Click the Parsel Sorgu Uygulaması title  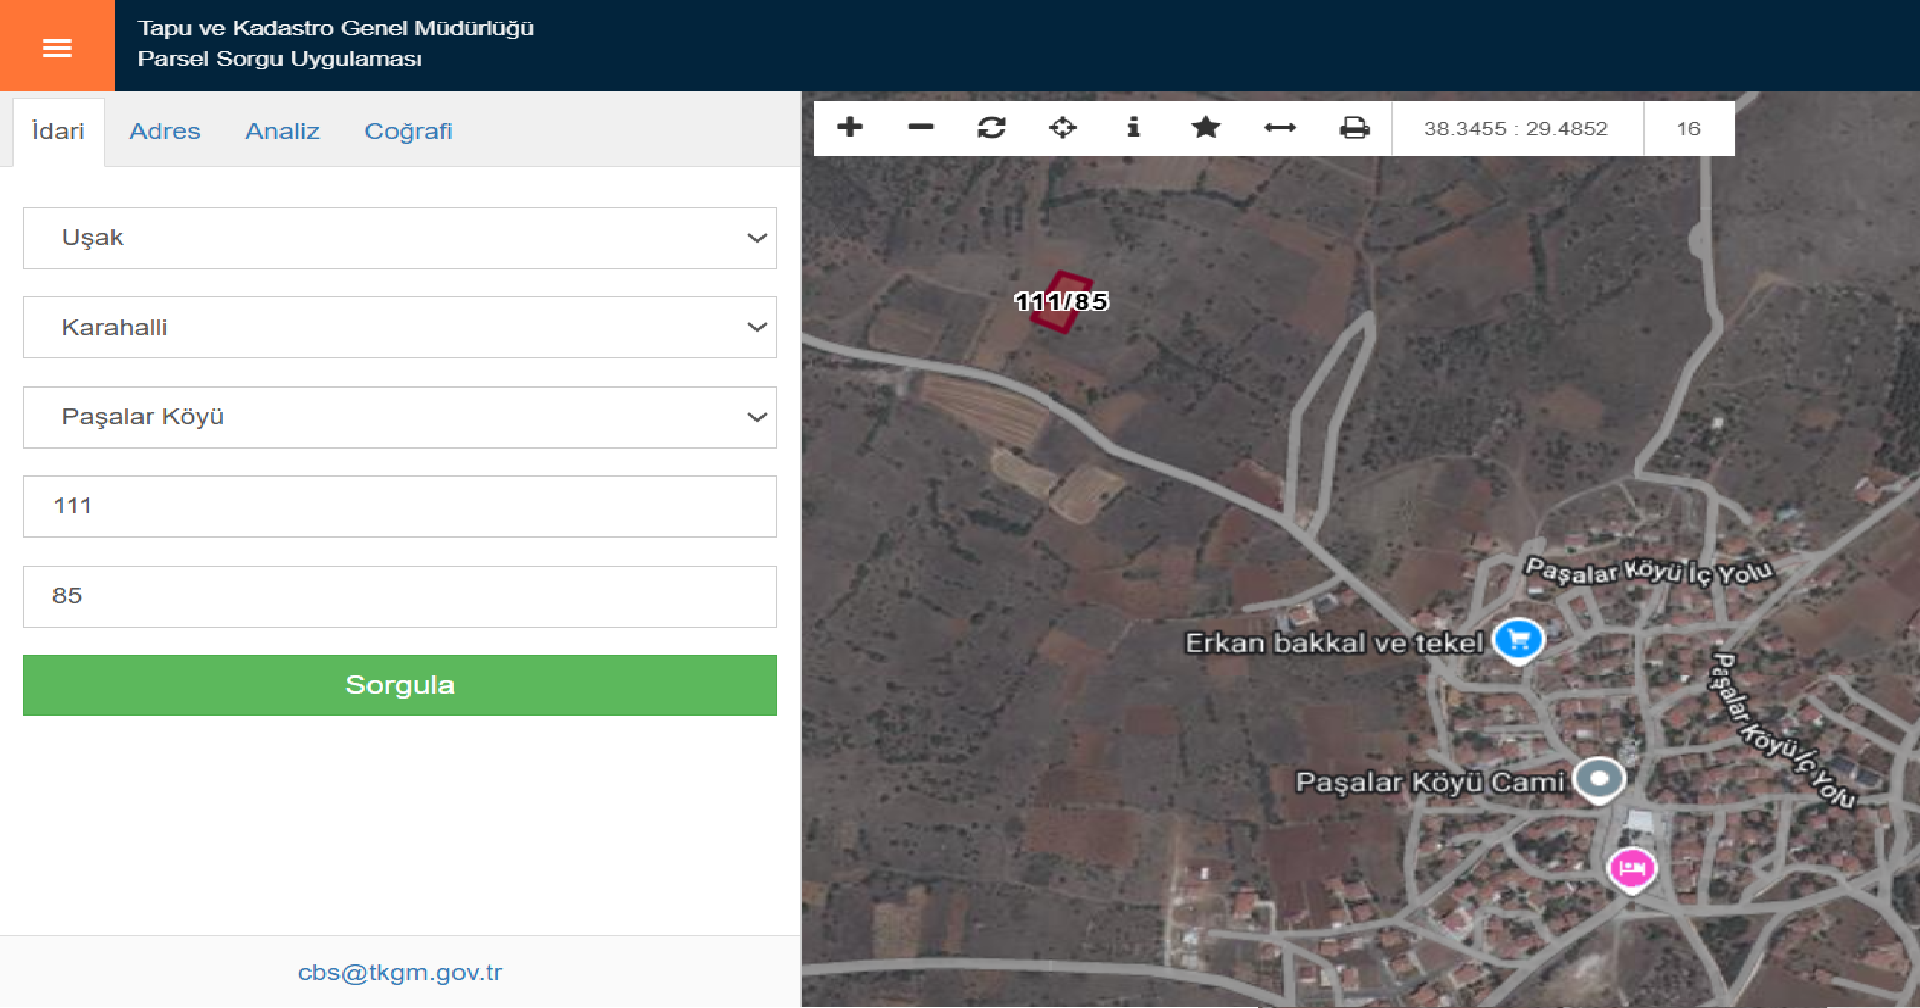coord(280,59)
